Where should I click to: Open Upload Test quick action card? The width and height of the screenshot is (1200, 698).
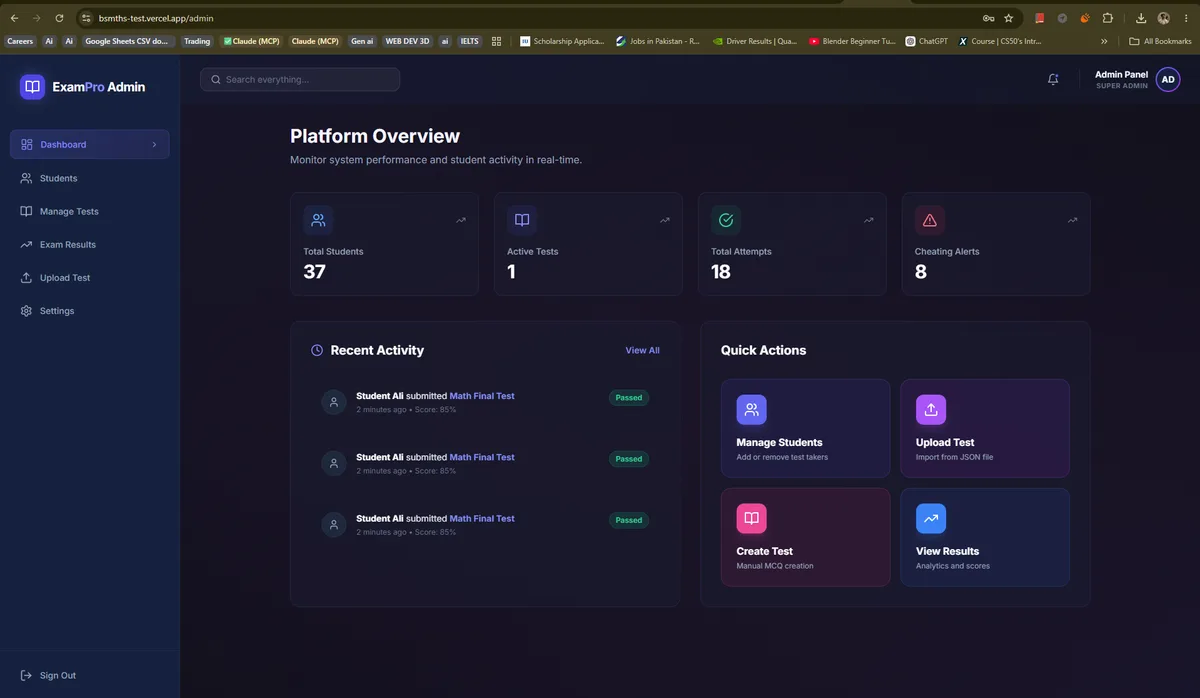[x=985, y=428]
